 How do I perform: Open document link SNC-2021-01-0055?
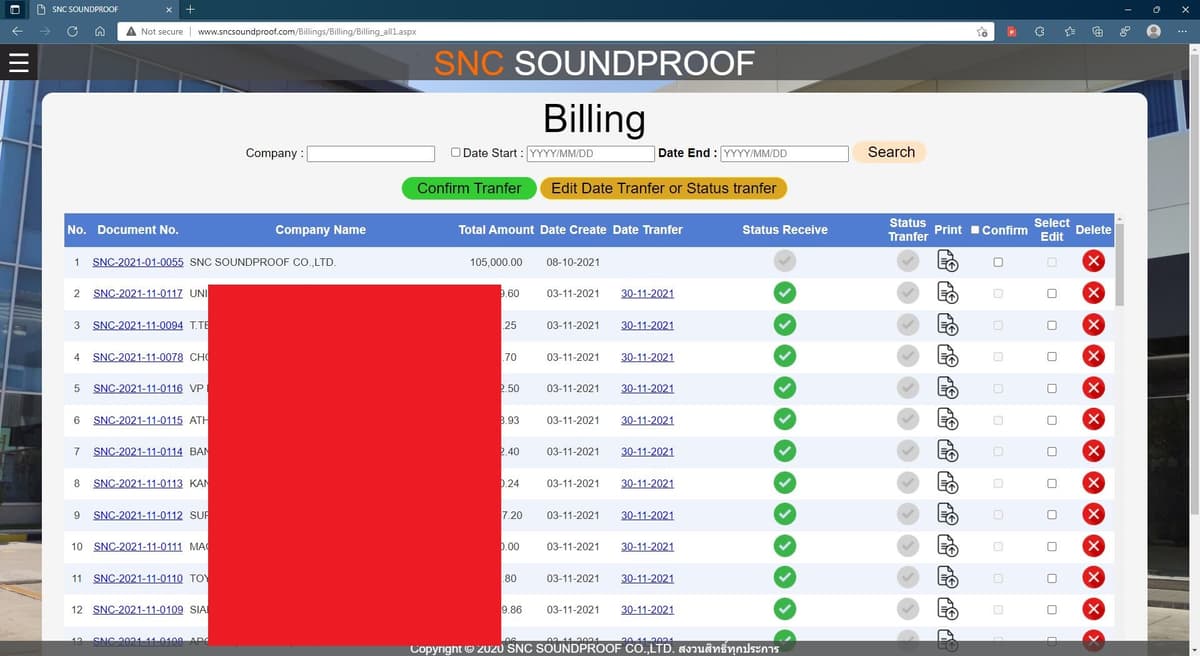(x=138, y=262)
